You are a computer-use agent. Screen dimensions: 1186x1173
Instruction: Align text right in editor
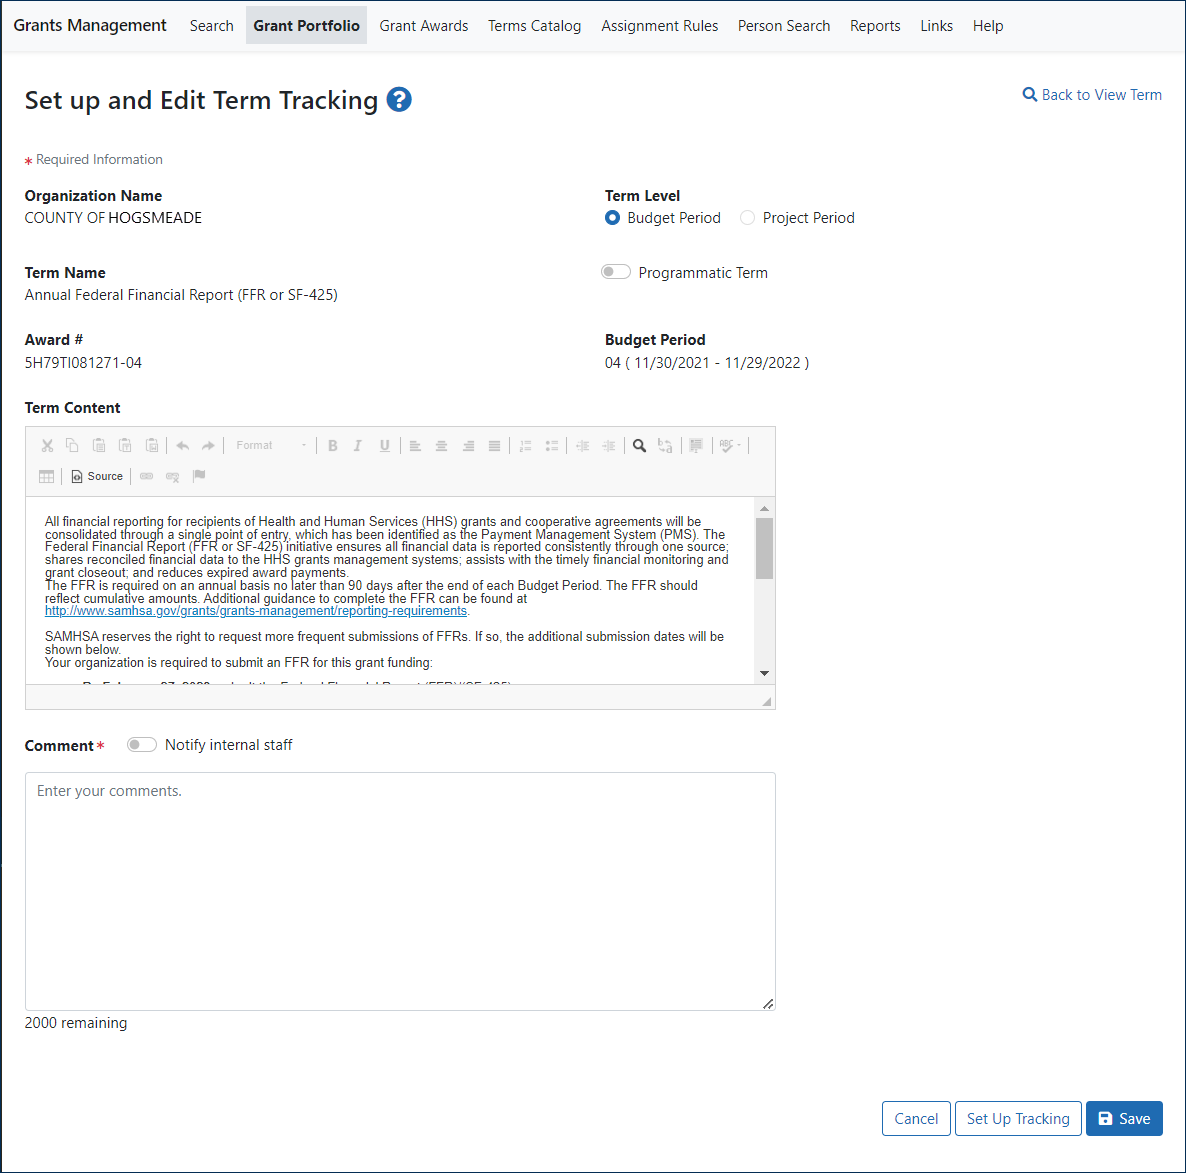[x=468, y=445]
